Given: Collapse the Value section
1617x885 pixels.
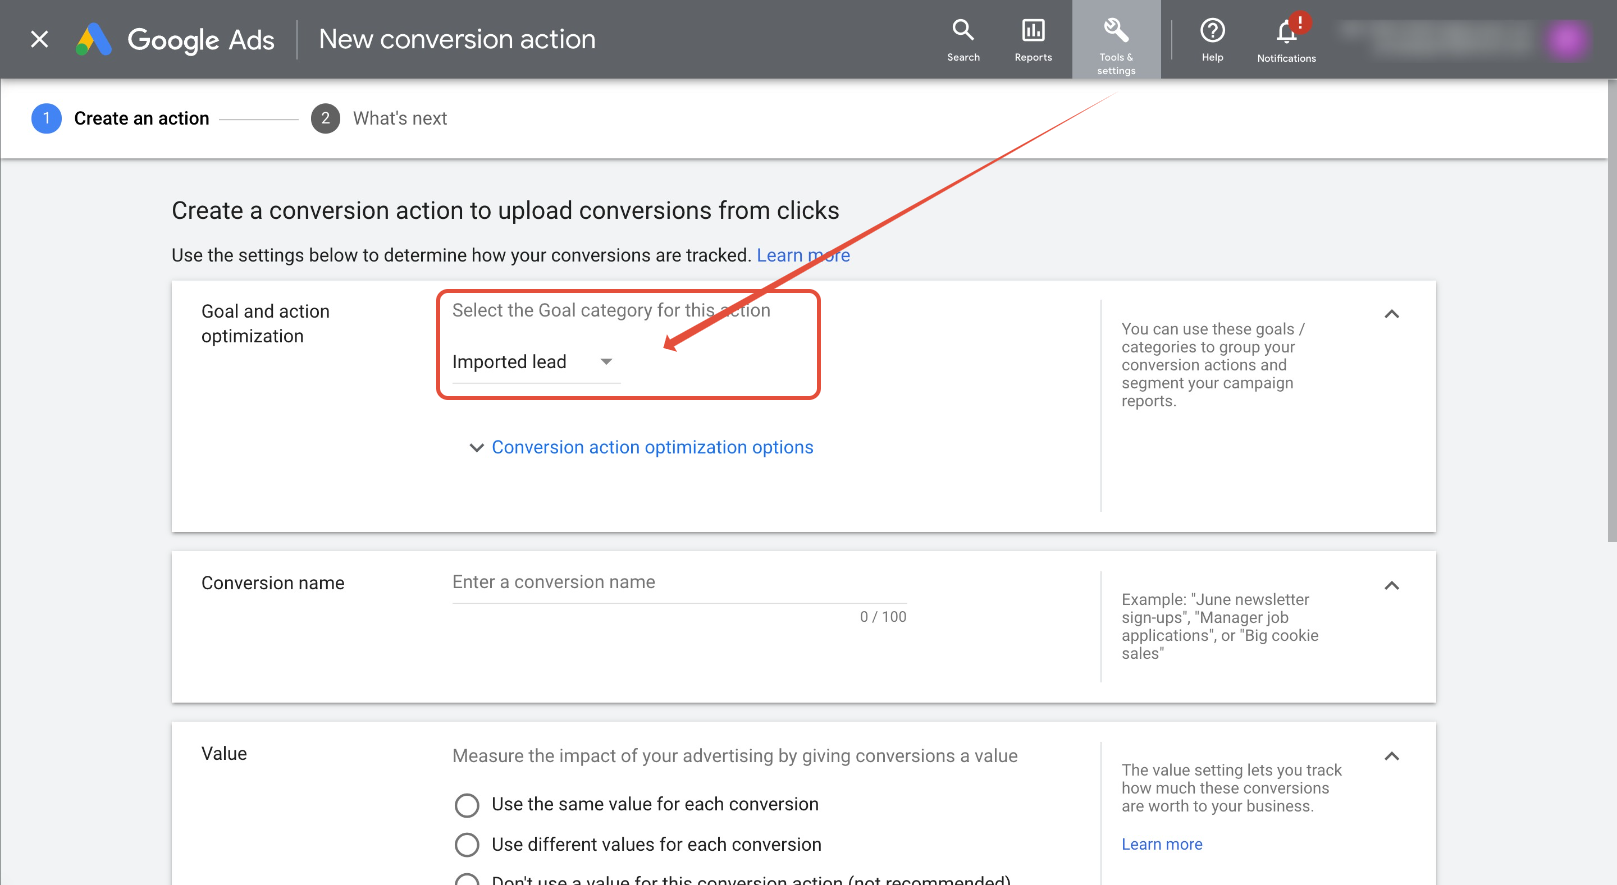Looking at the screenshot, I should point(1391,756).
